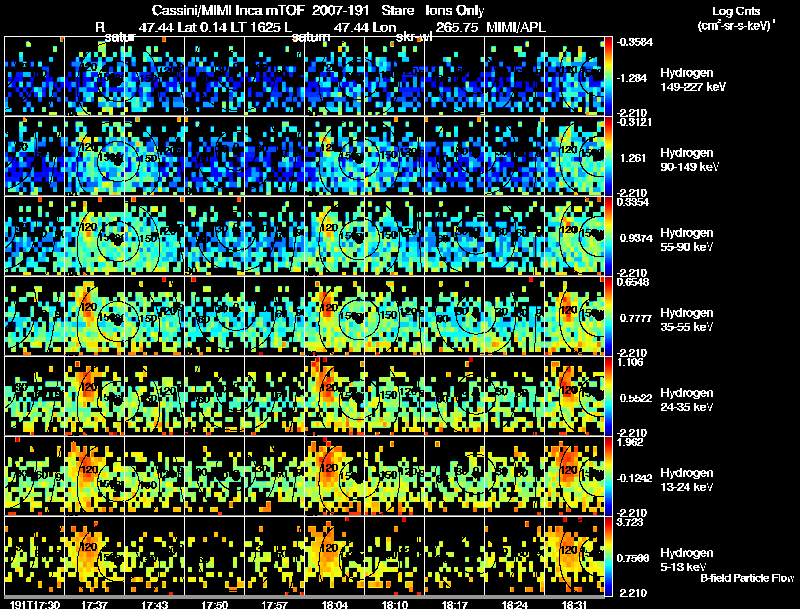Click the 'skr-wl' label above the 18:10 column
800x609 pixels.
(x=414, y=37)
